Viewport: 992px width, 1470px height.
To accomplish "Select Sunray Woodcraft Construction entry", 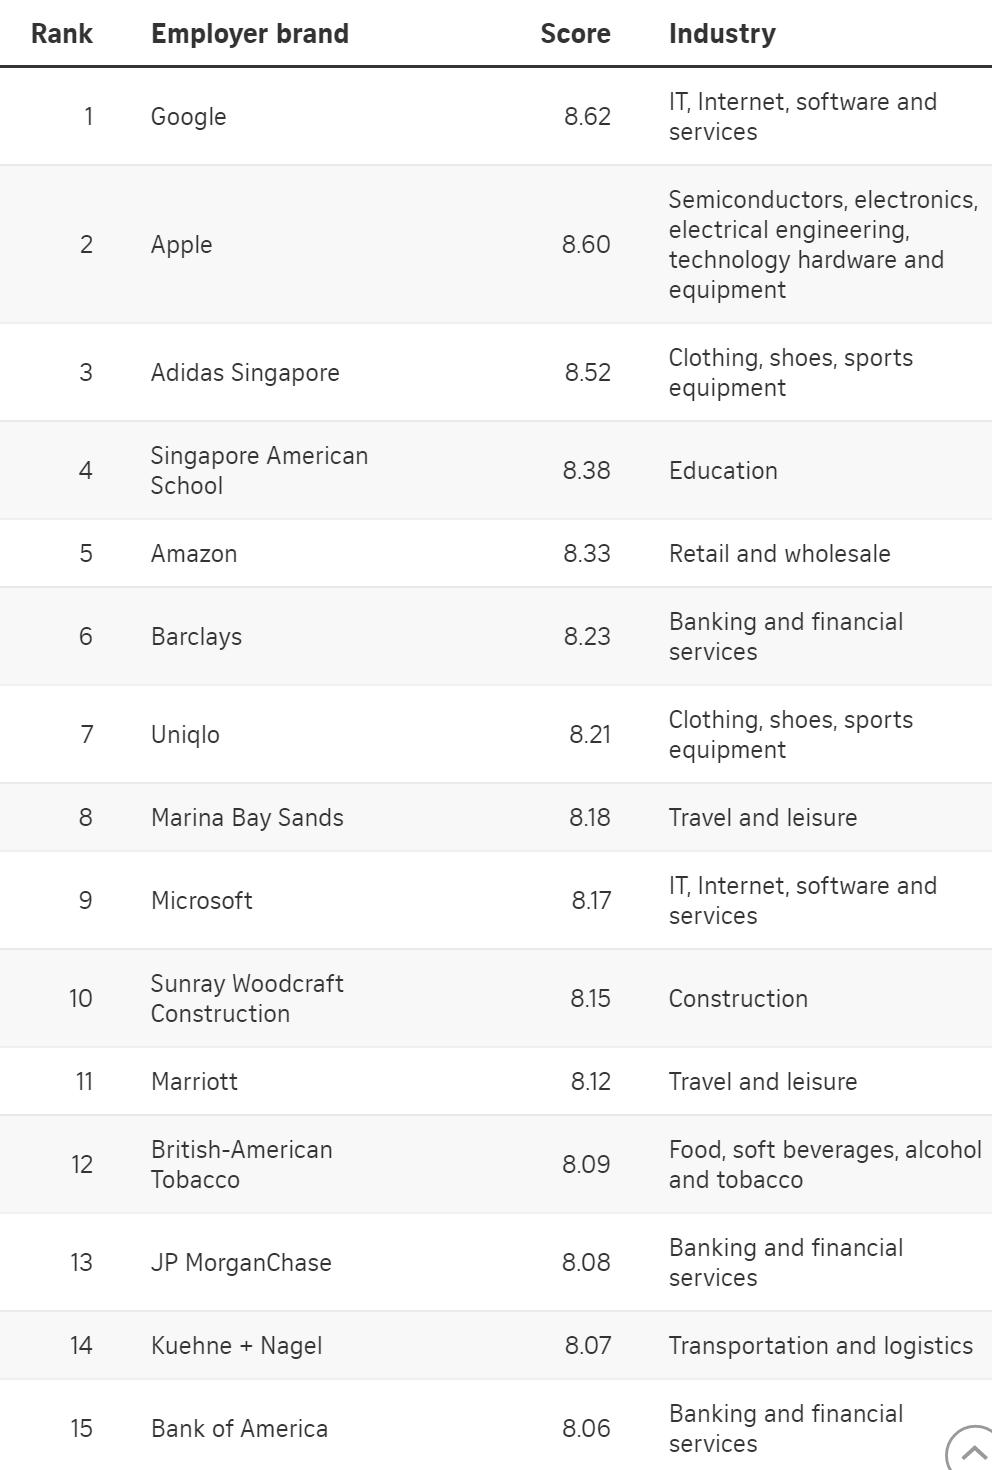I will [247, 999].
